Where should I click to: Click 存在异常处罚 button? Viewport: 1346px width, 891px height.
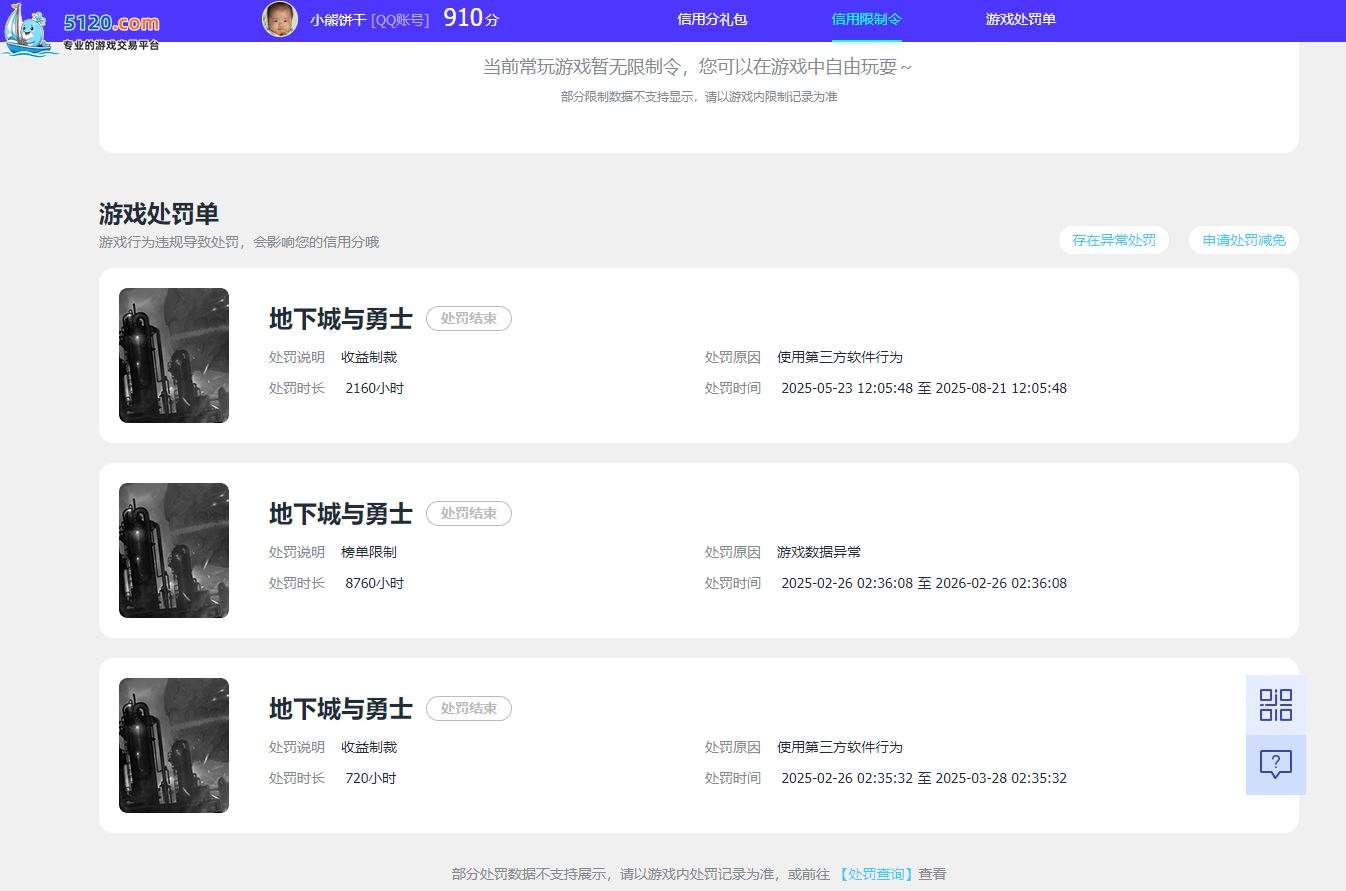tap(1113, 240)
